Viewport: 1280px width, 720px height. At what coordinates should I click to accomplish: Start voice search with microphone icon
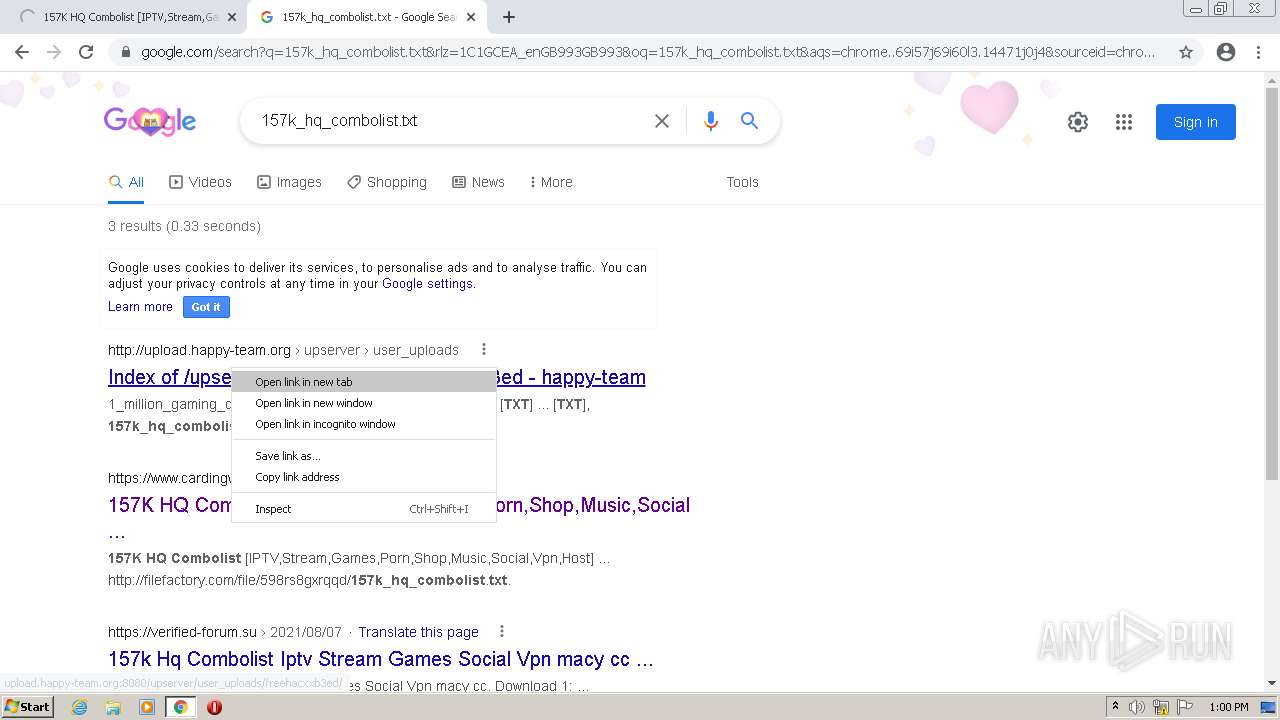coord(711,121)
